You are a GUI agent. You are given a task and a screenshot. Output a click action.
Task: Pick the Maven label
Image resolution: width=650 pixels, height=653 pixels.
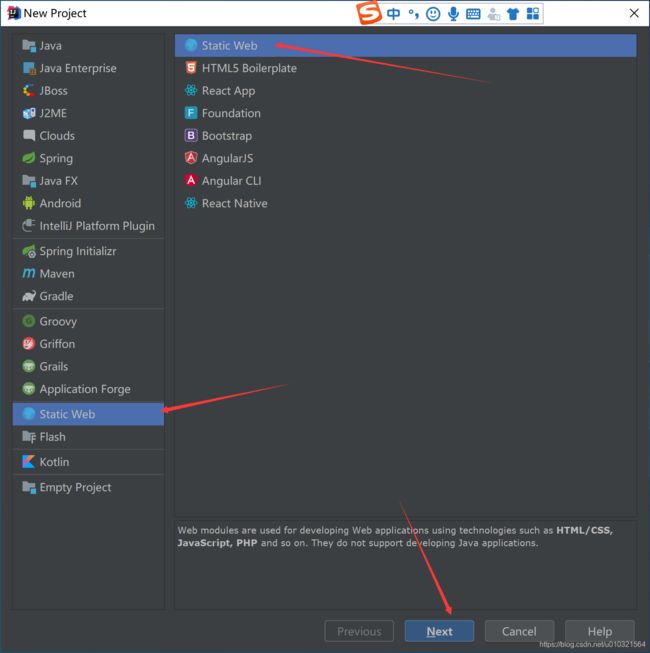tap(57, 274)
